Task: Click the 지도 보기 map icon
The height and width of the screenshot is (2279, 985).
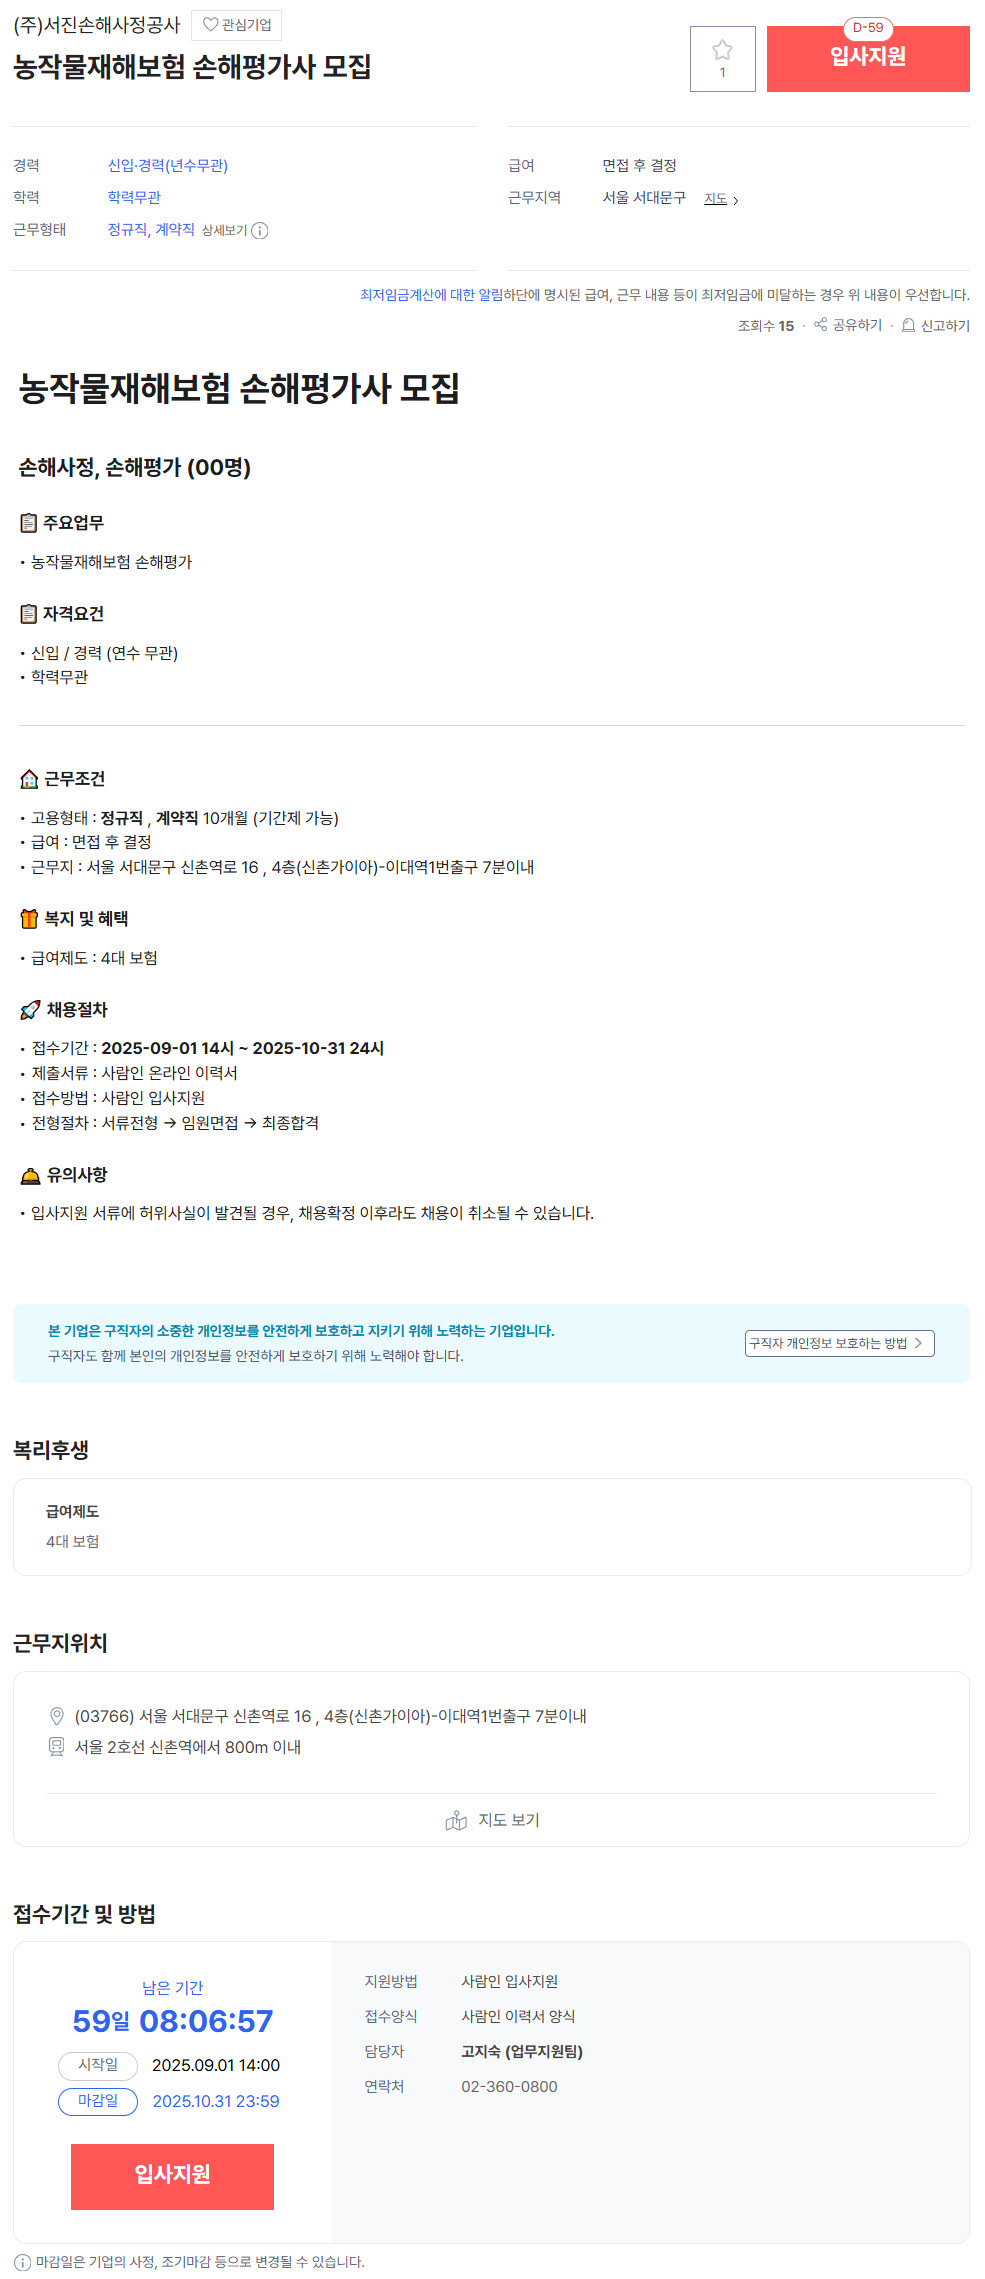Action: pyautogui.click(x=456, y=1820)
